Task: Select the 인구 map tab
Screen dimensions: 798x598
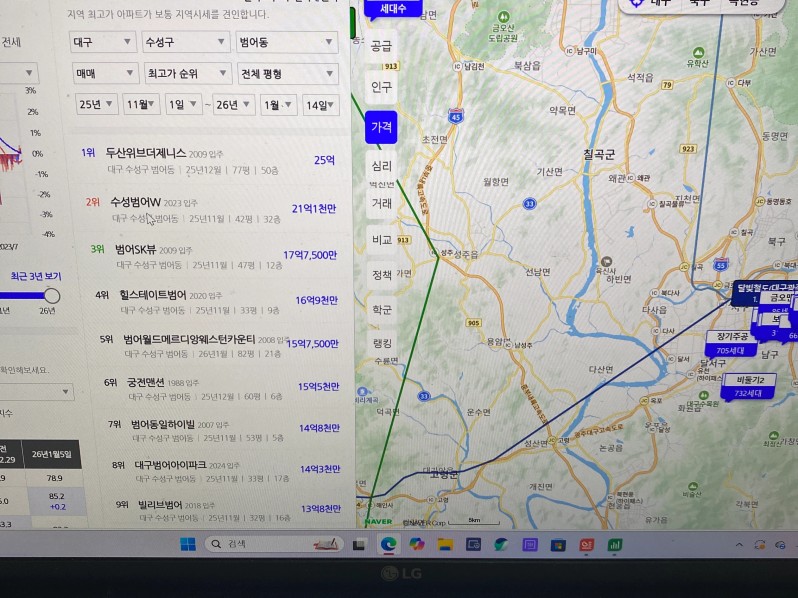Action: click(x=382, y=87)
